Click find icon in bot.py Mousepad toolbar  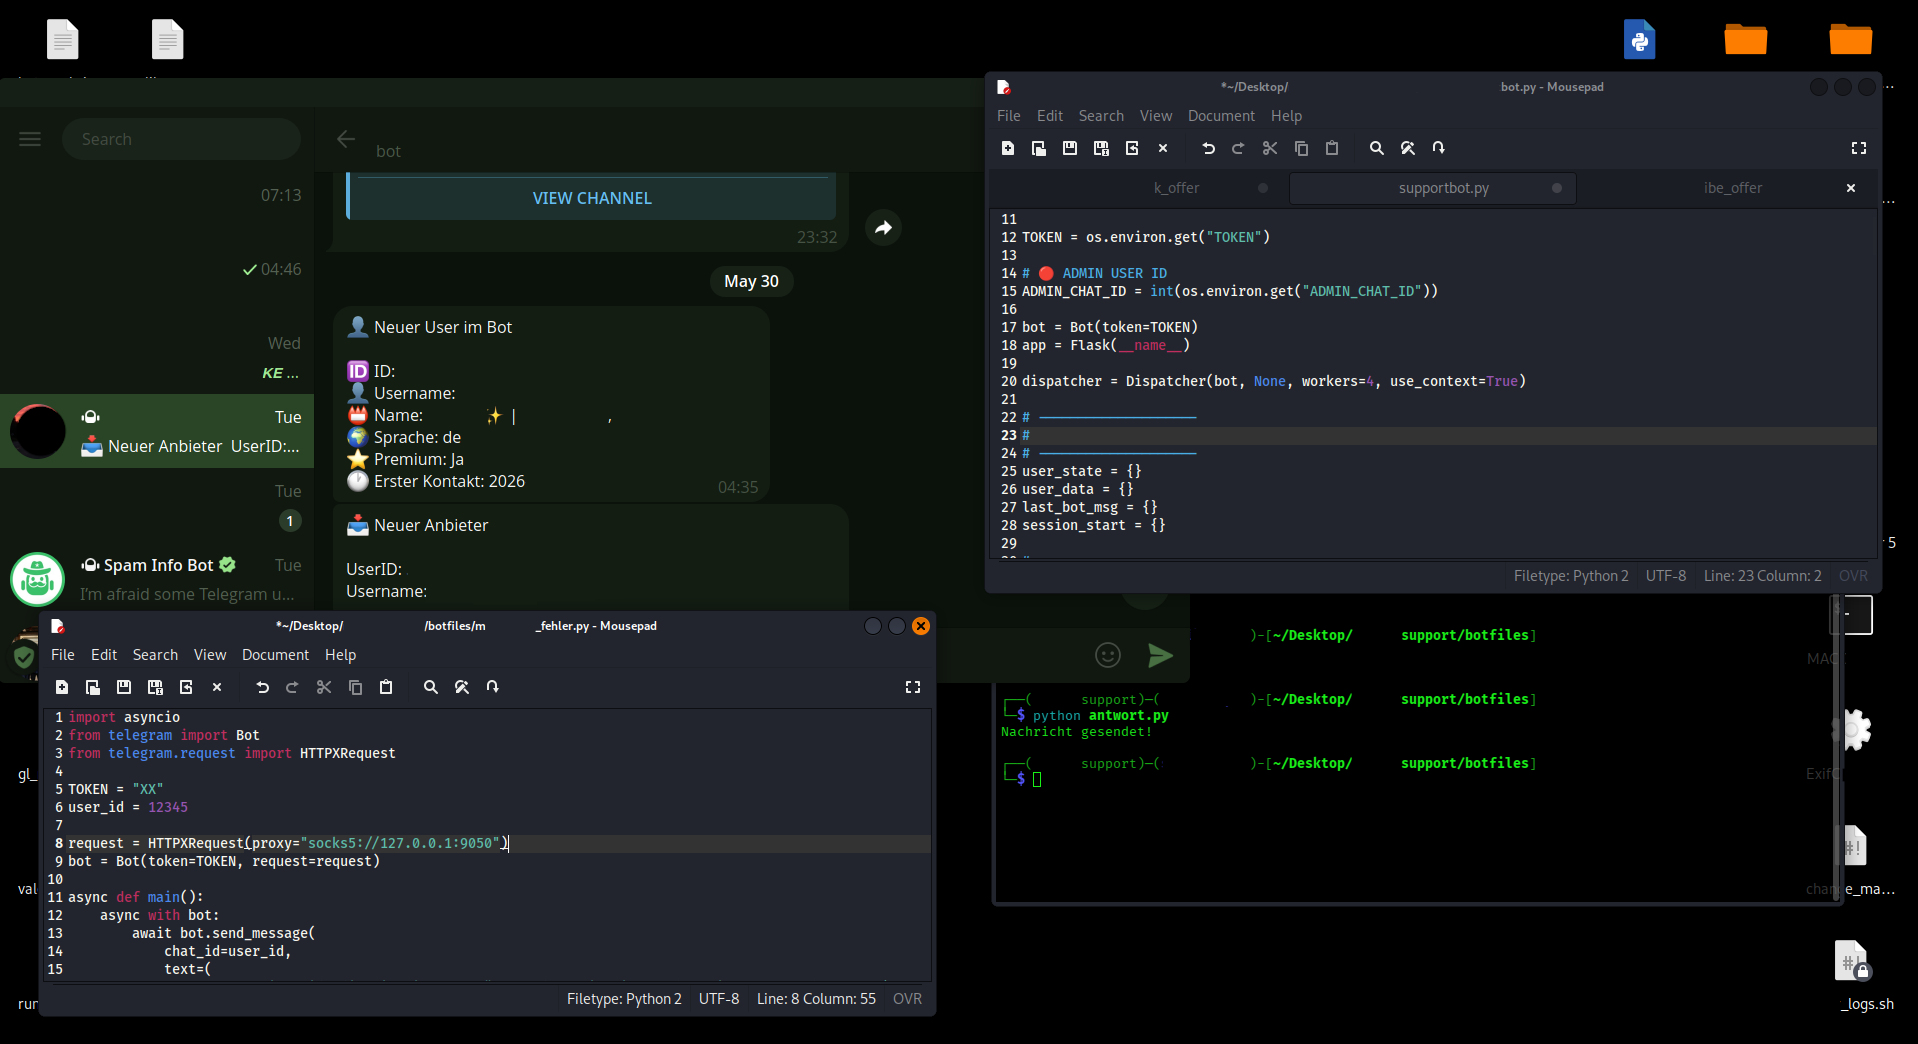(x=1377, y=148)
